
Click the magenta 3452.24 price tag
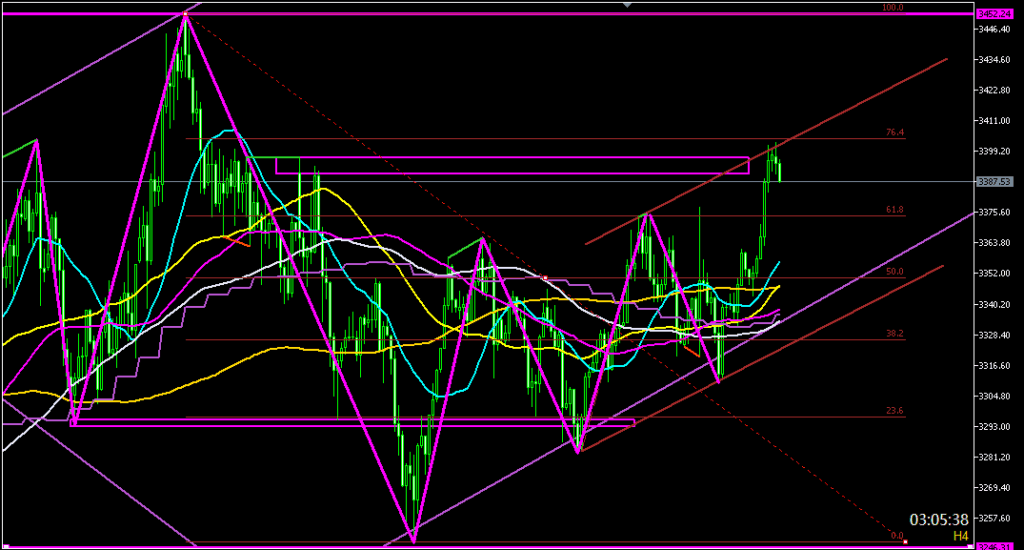(x=993, y=14)
